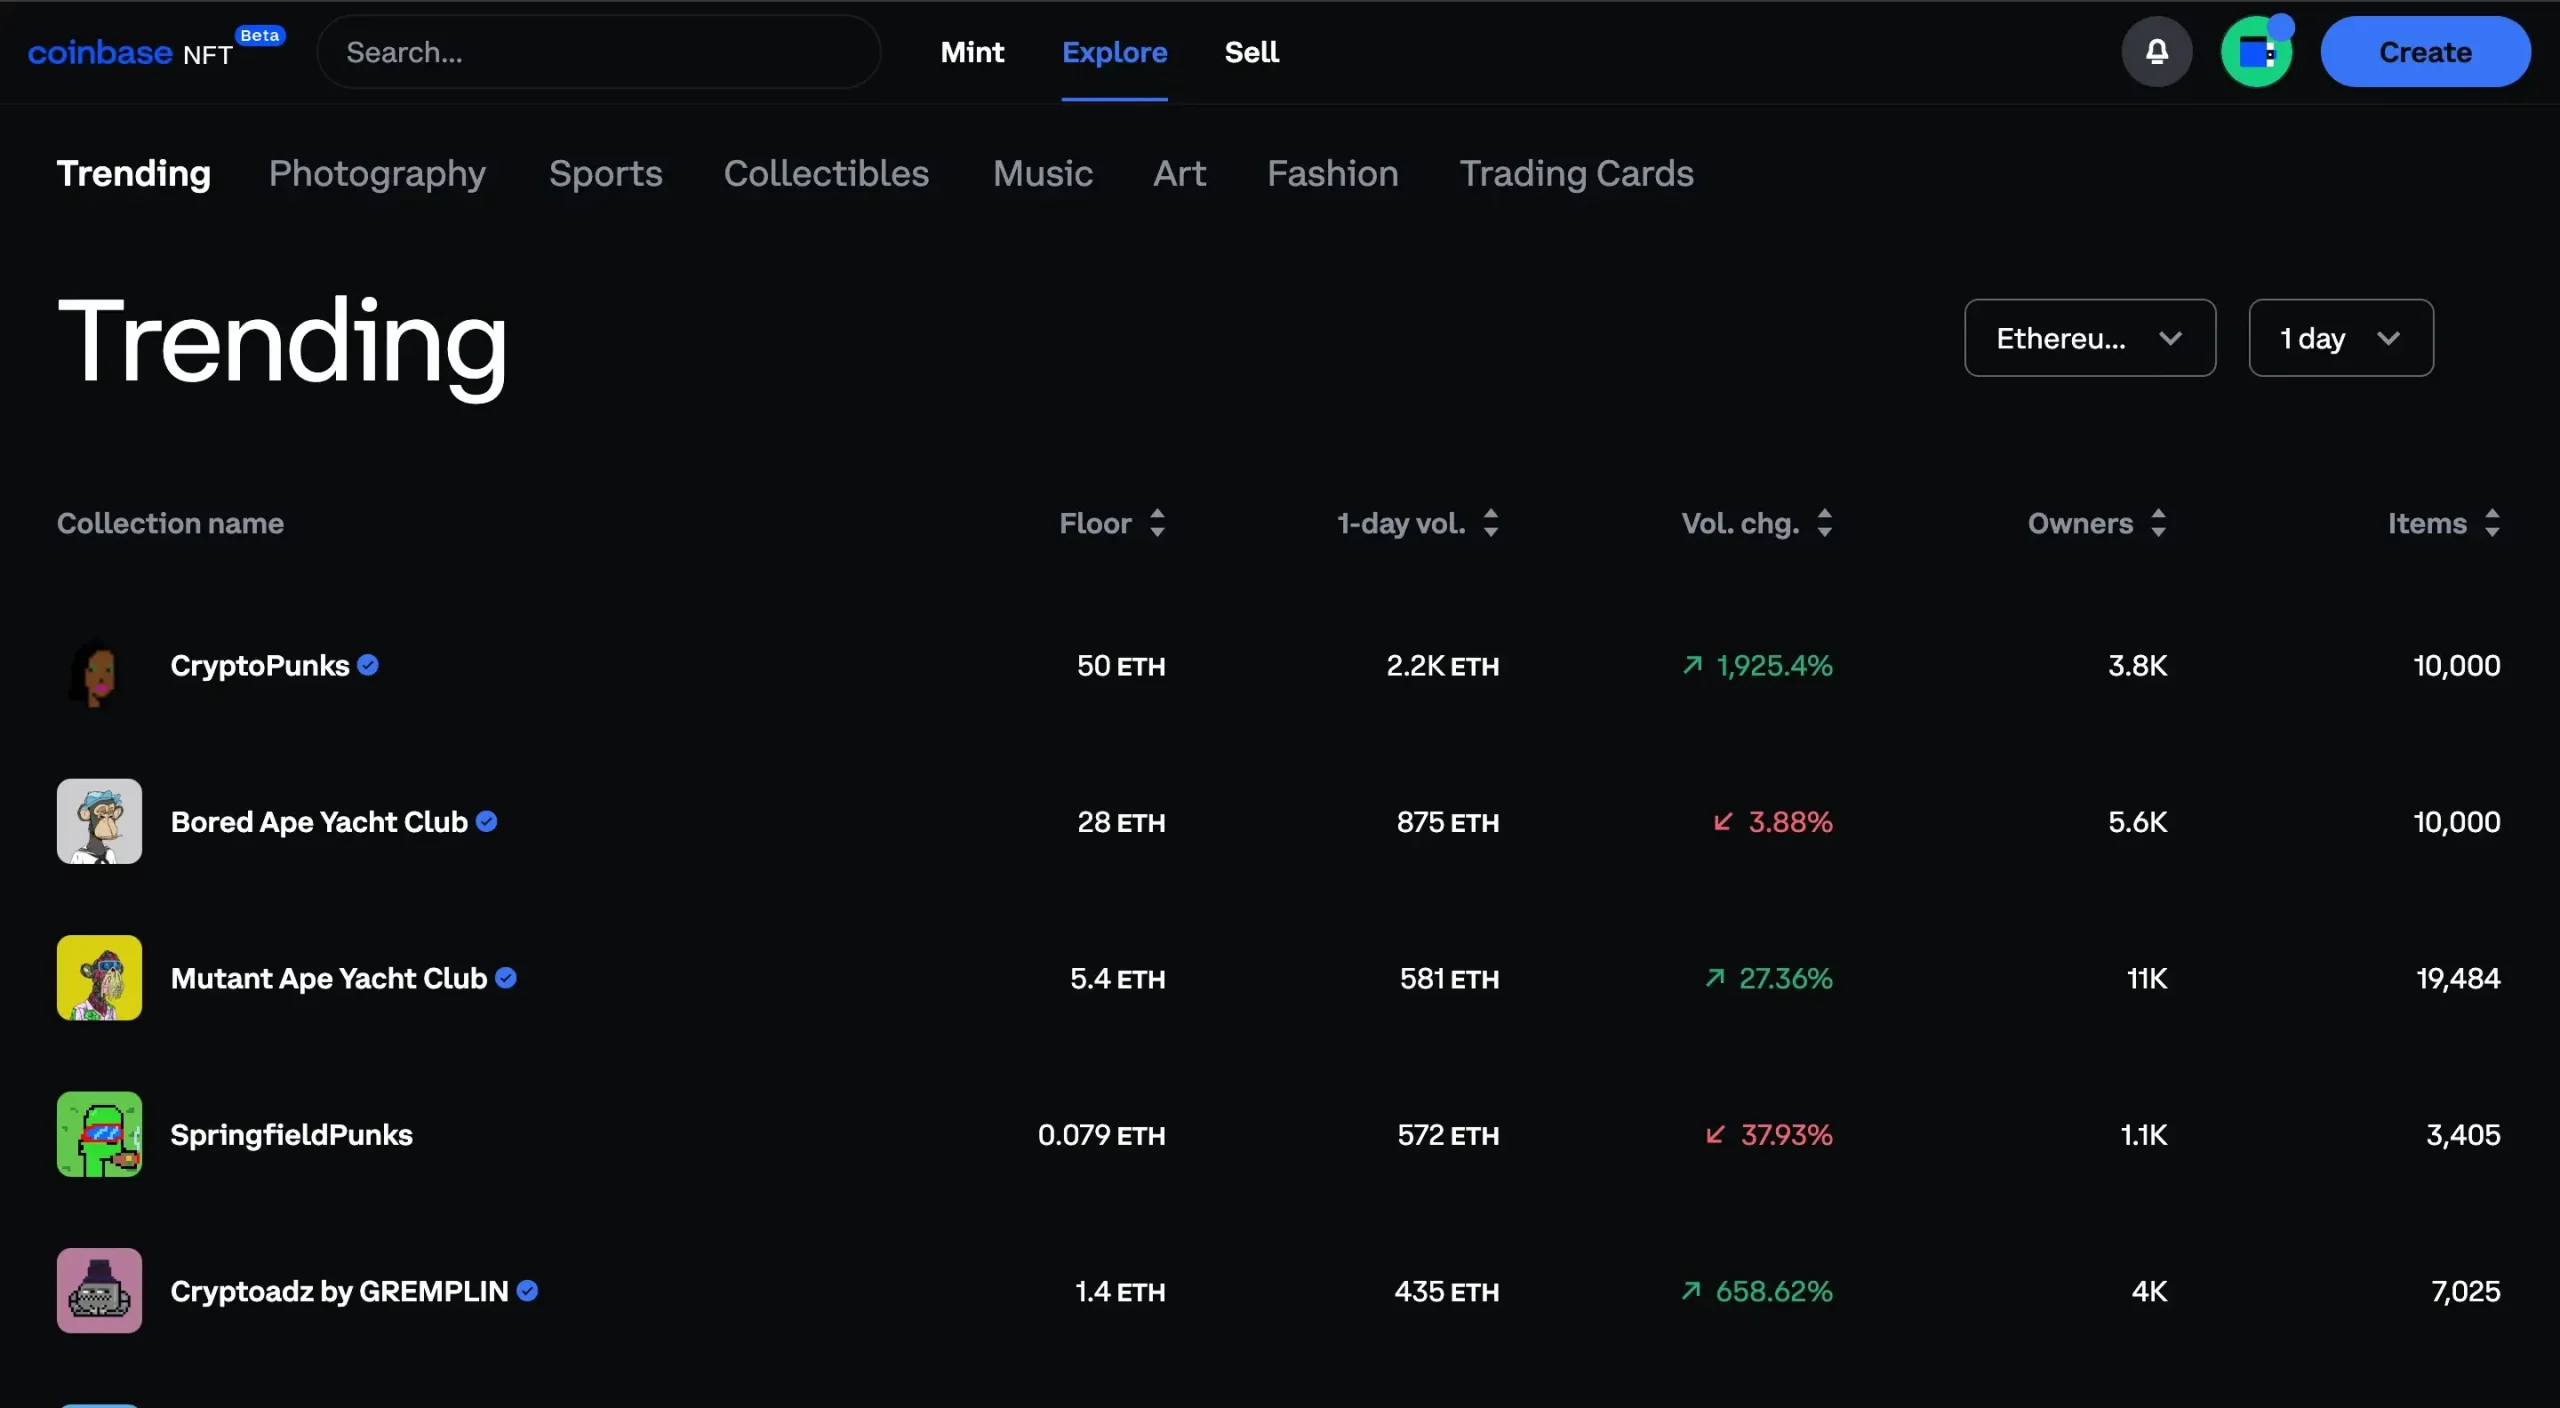Focus the Search input field
This screenshot has height=1408, width=2560.
(599, 52)
